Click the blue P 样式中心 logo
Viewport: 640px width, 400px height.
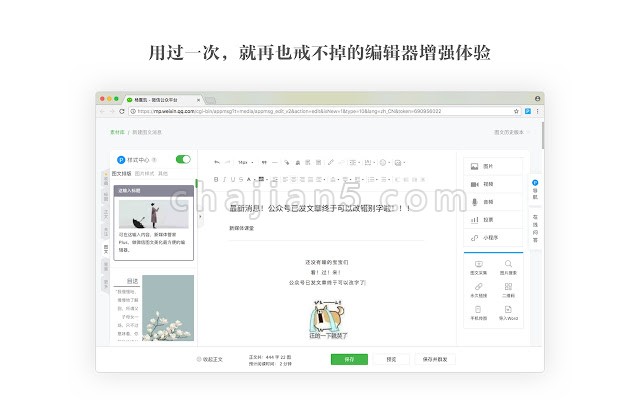tap(121, 160)
